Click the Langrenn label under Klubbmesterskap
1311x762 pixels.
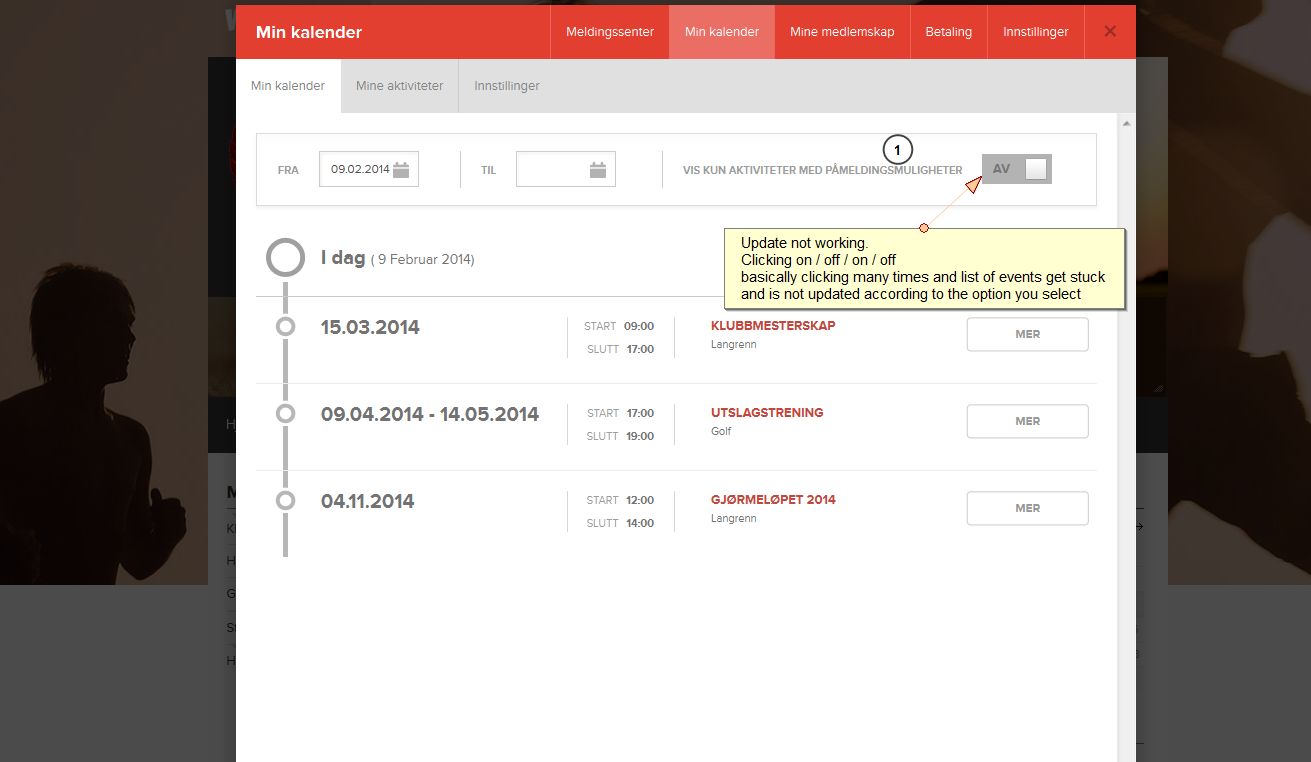click(x=734, y=345)
